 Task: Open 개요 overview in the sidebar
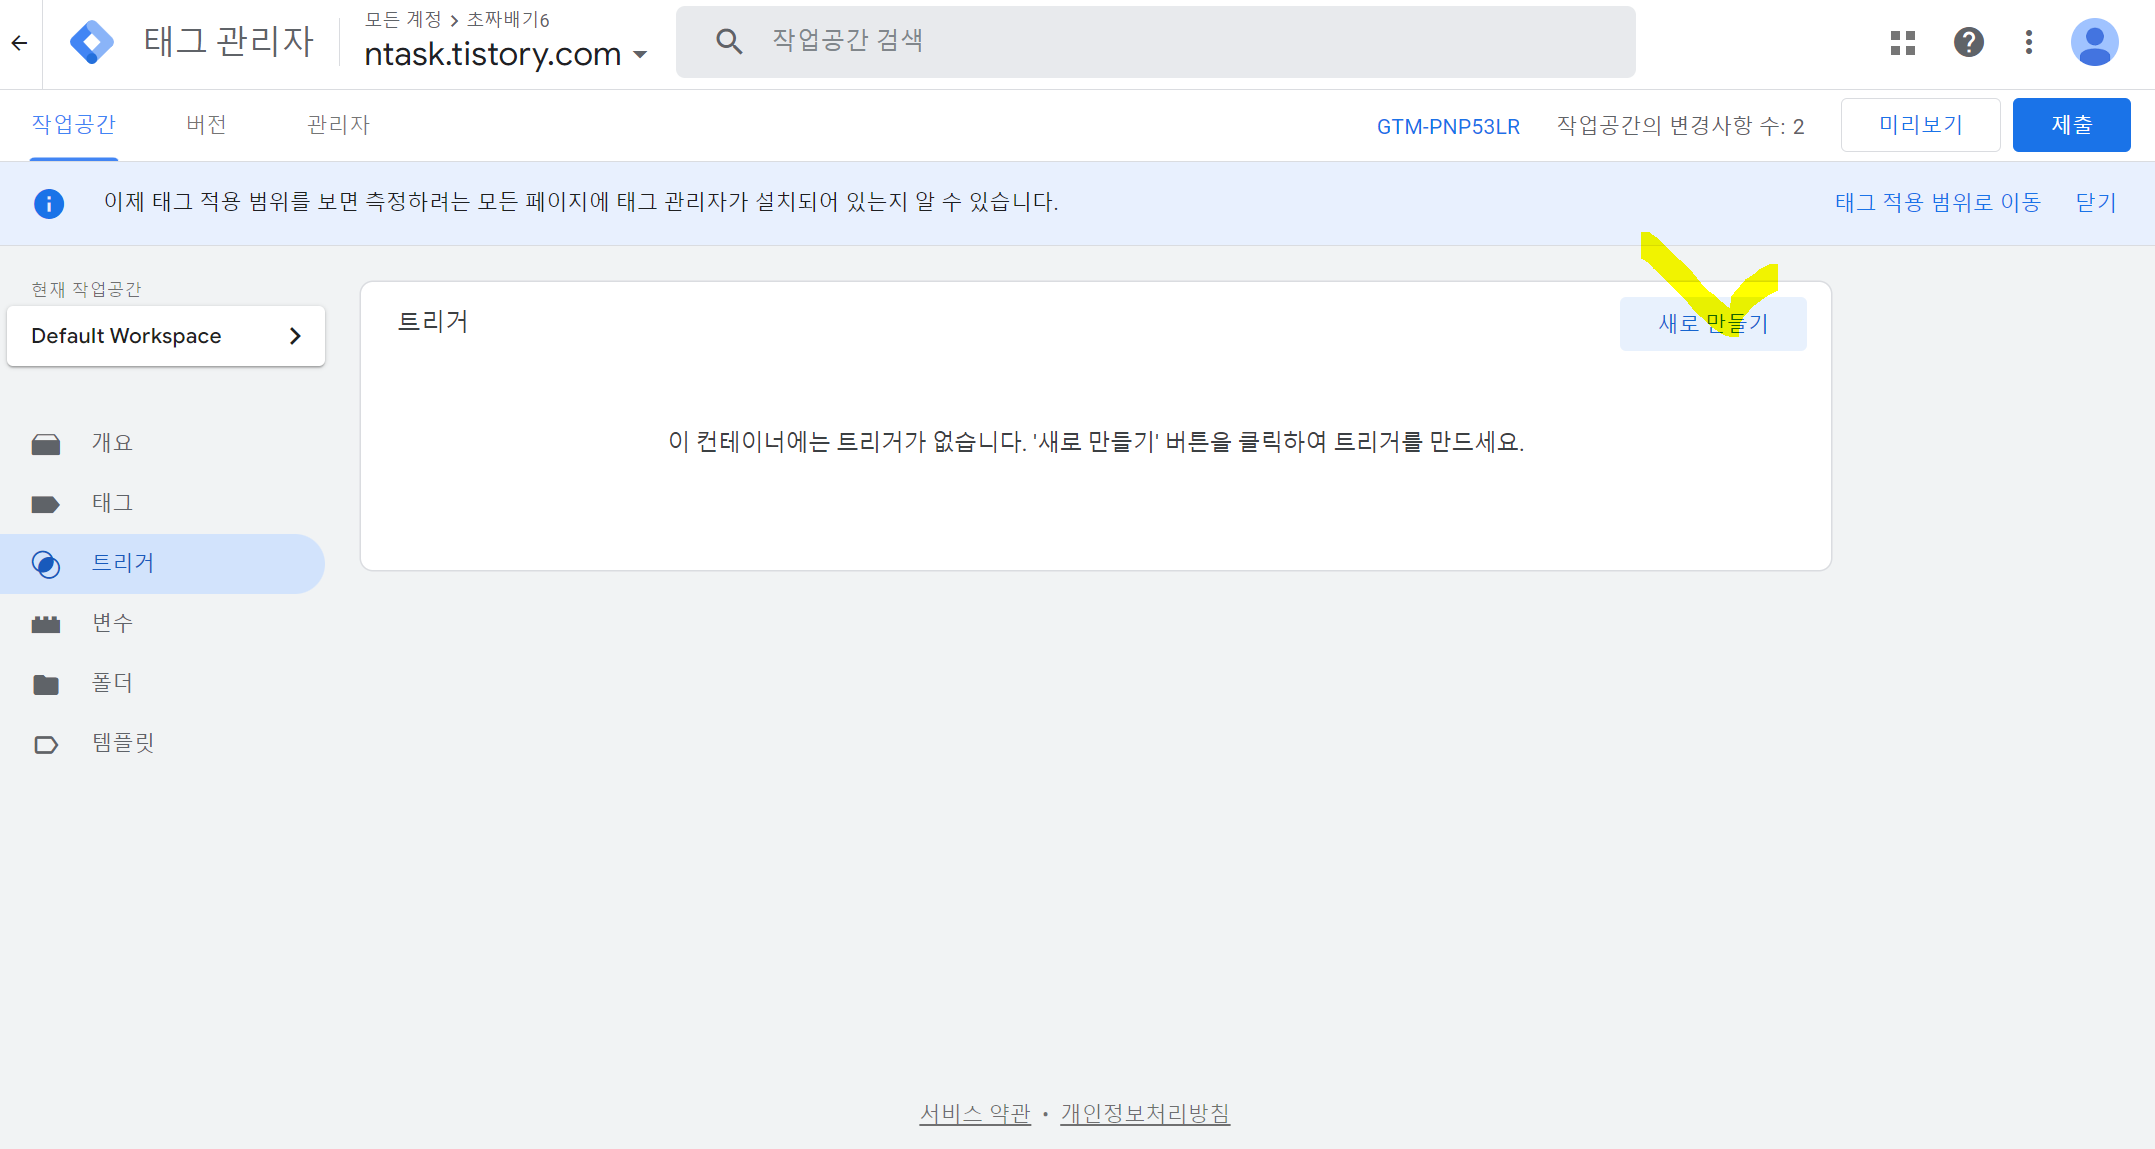[112, 443]
